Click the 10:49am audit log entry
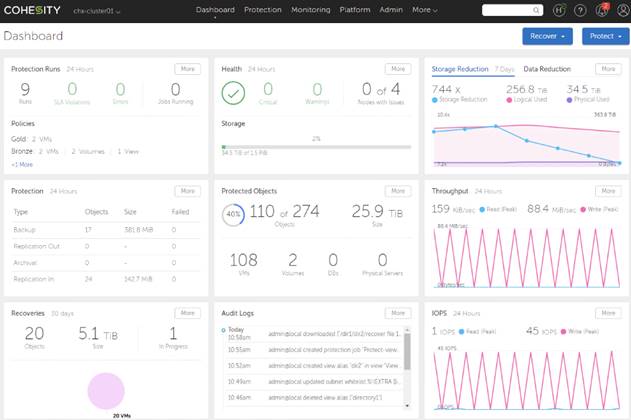Screen dimensions: 631x420 click(x=315, y=381)
